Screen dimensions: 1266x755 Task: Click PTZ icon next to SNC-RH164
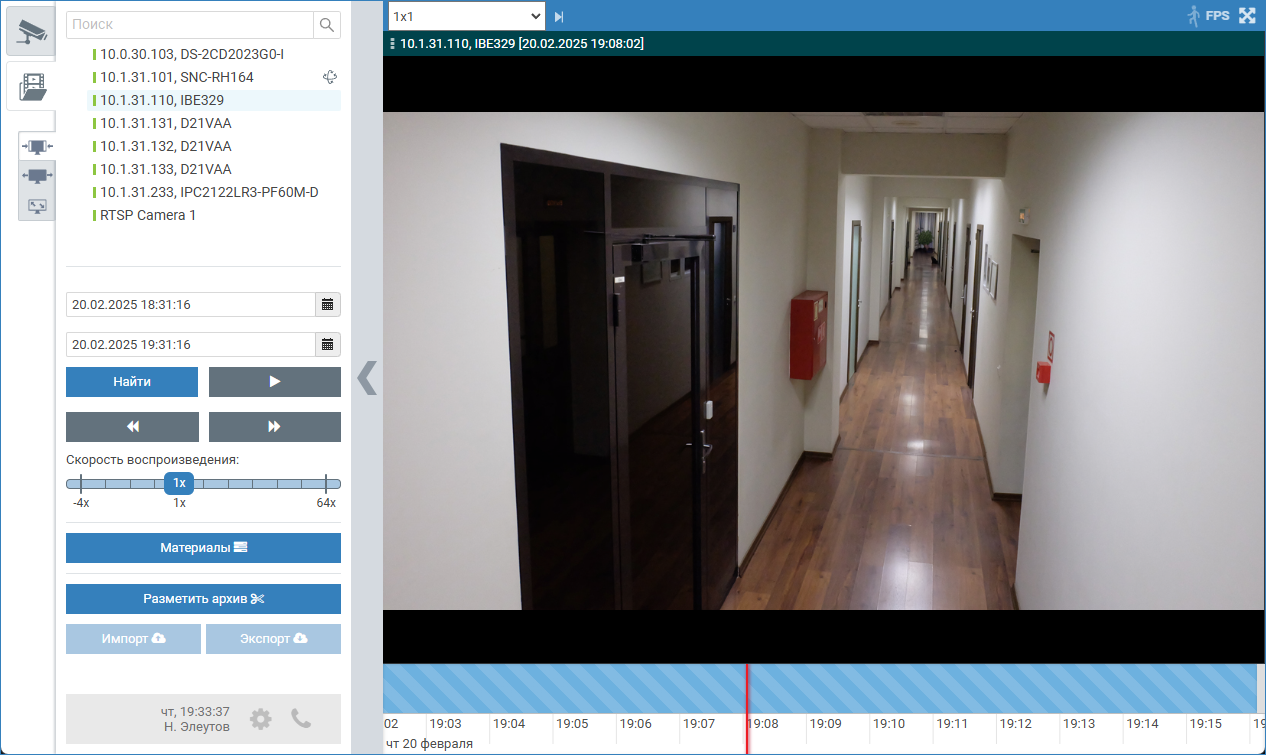(330, 77)
